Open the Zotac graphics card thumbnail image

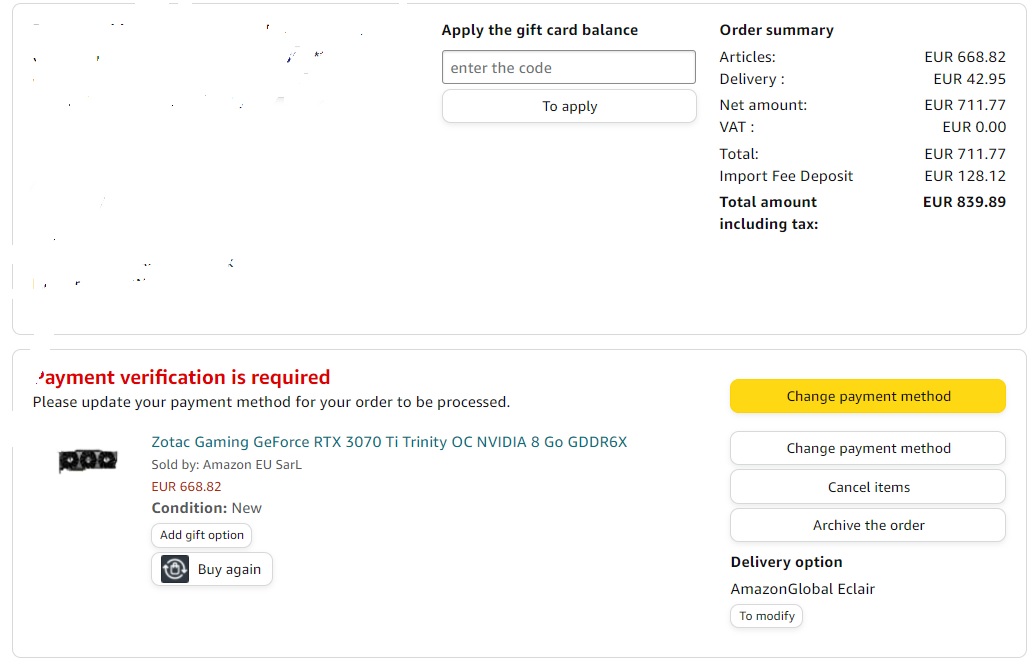(x=88, y=460)
